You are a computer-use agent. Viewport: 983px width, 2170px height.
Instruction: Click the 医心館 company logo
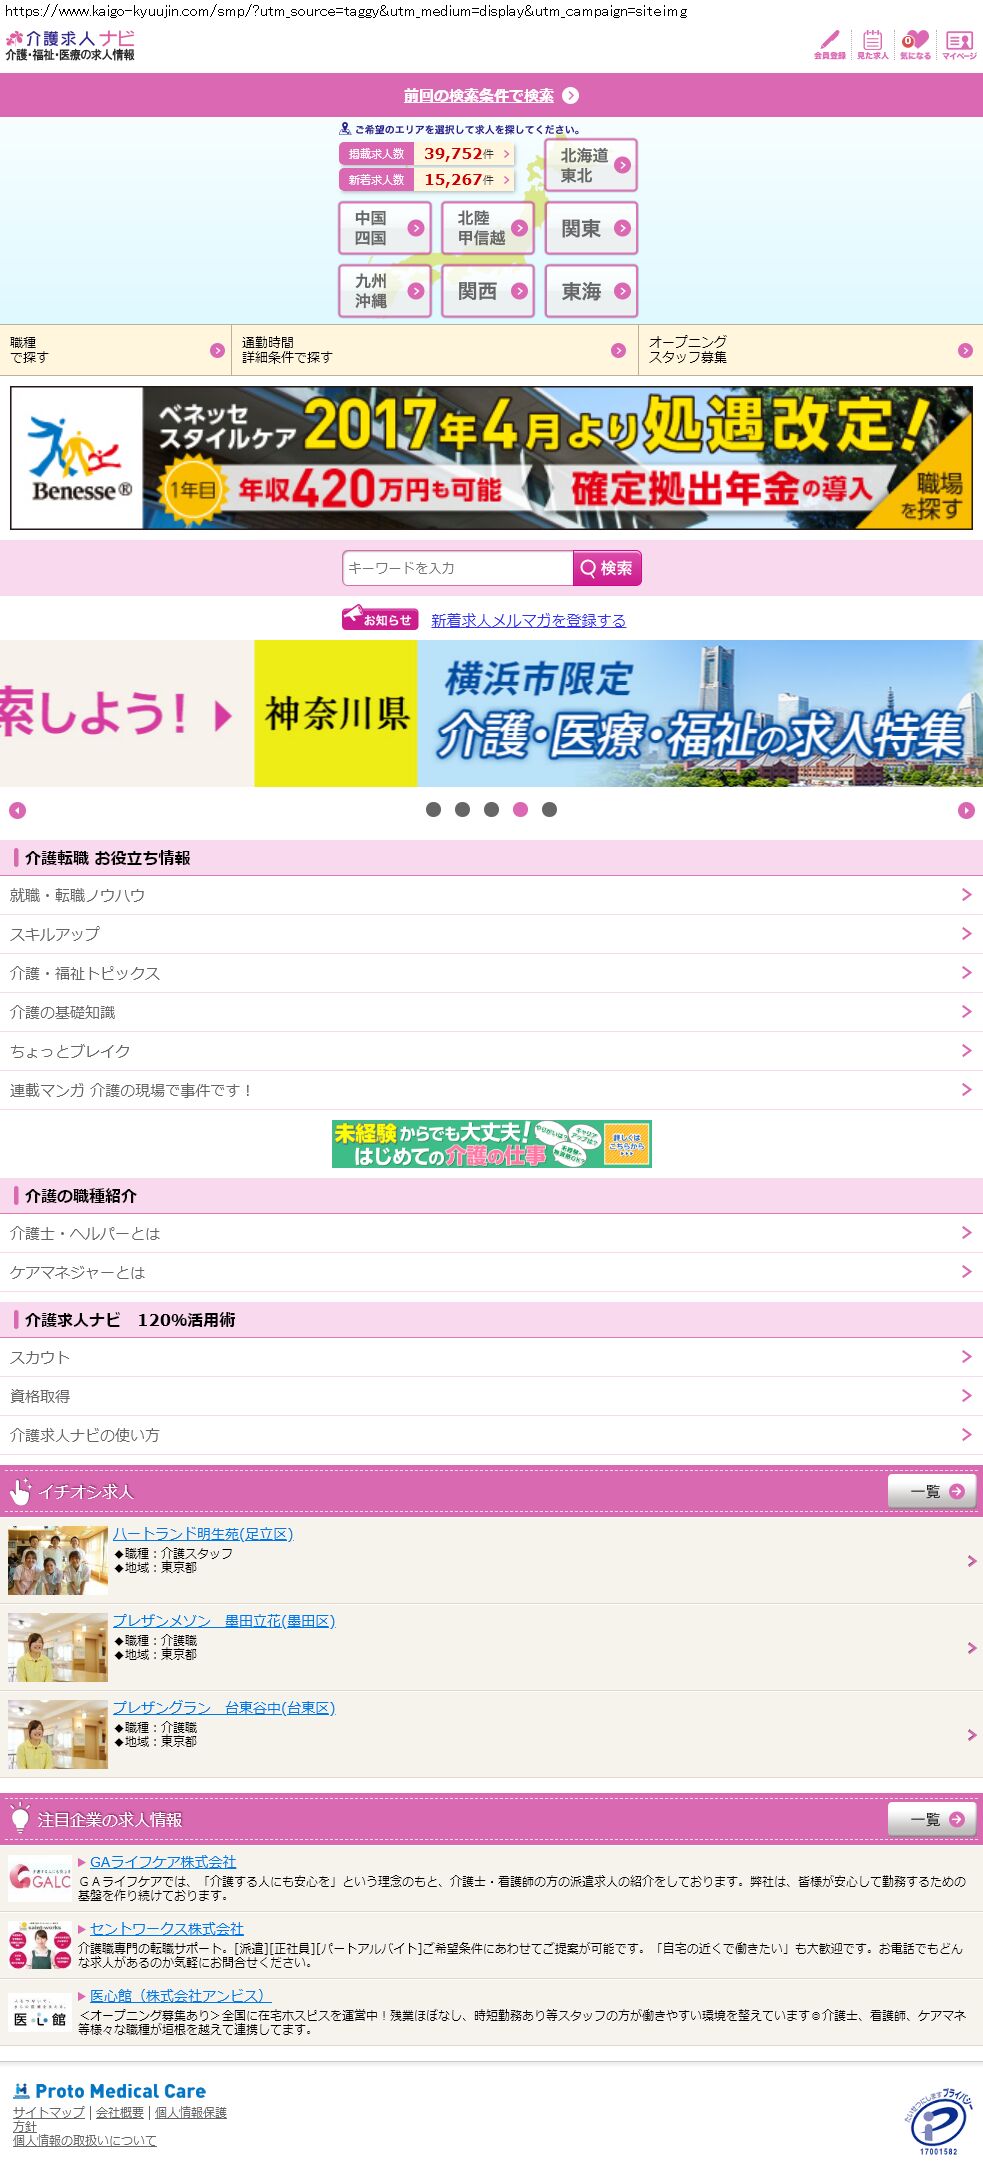coord(40,2012)
